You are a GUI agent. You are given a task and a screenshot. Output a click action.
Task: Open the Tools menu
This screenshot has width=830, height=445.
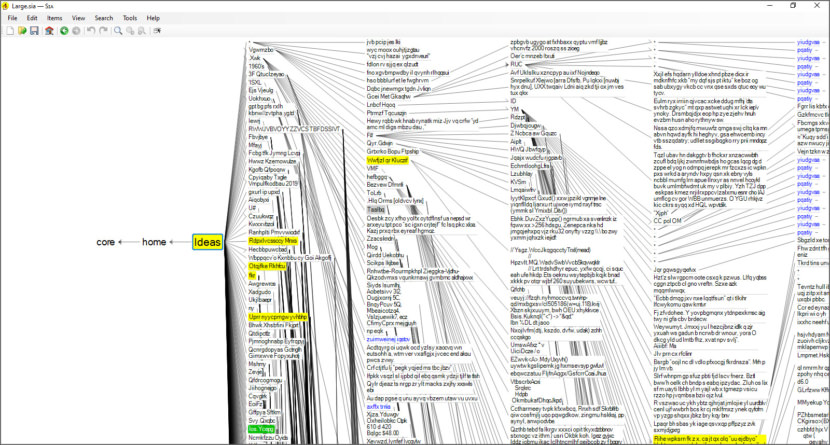coord(130,18)
